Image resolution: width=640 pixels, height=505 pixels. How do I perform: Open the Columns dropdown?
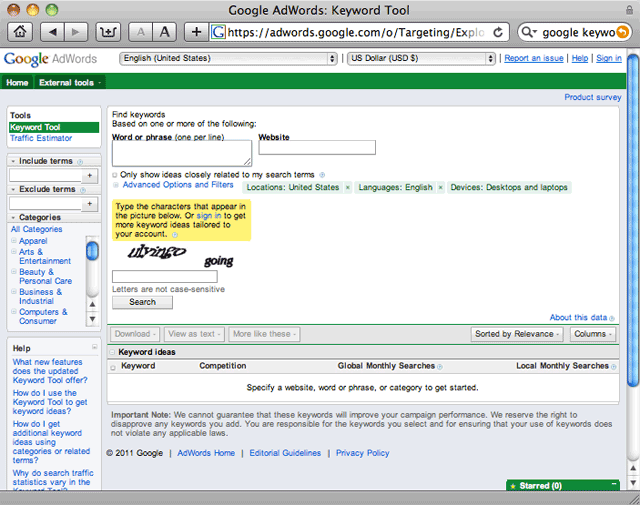593,334
